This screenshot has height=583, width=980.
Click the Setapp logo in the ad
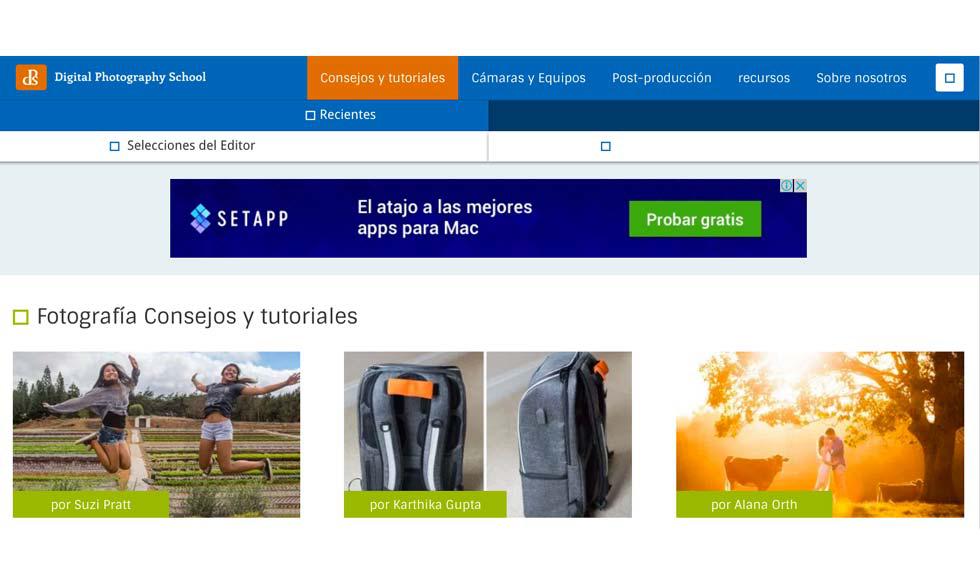239,219
